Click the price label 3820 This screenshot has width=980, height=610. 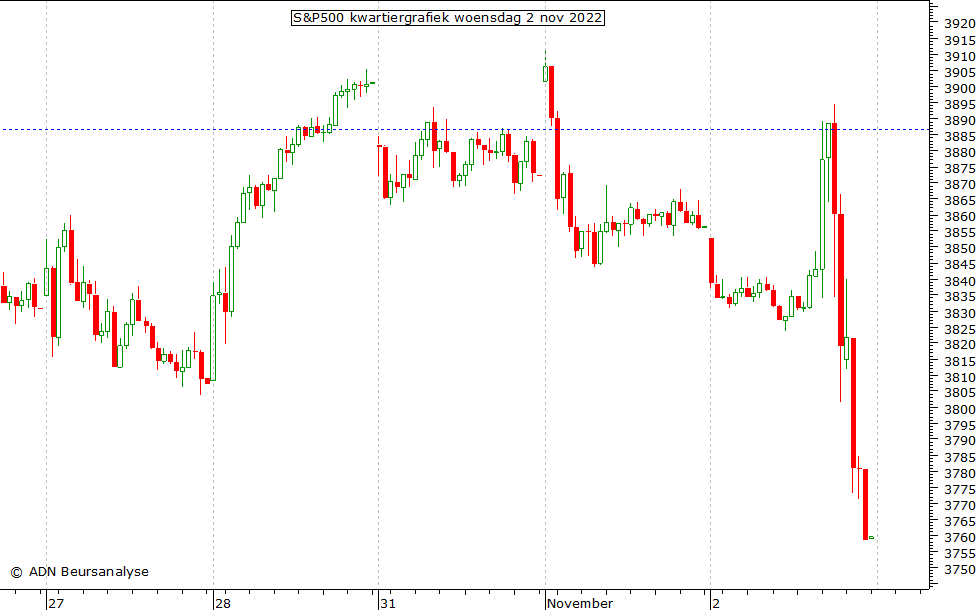pos(959,345)
